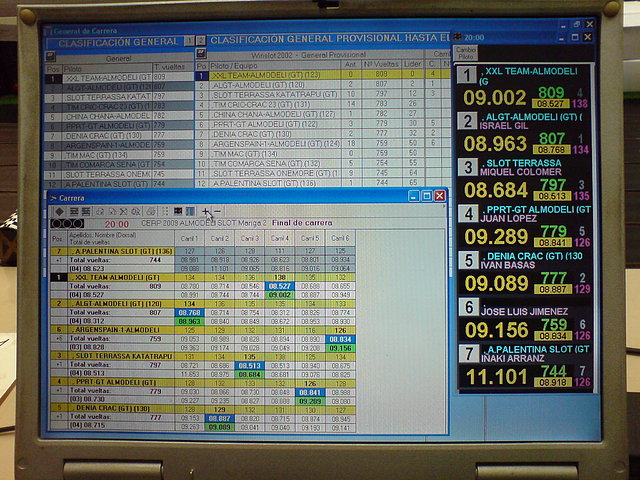This screenshot has width=640, height=480.
Task: Click the Carril 5 column header
Action: tap(310, 238)
